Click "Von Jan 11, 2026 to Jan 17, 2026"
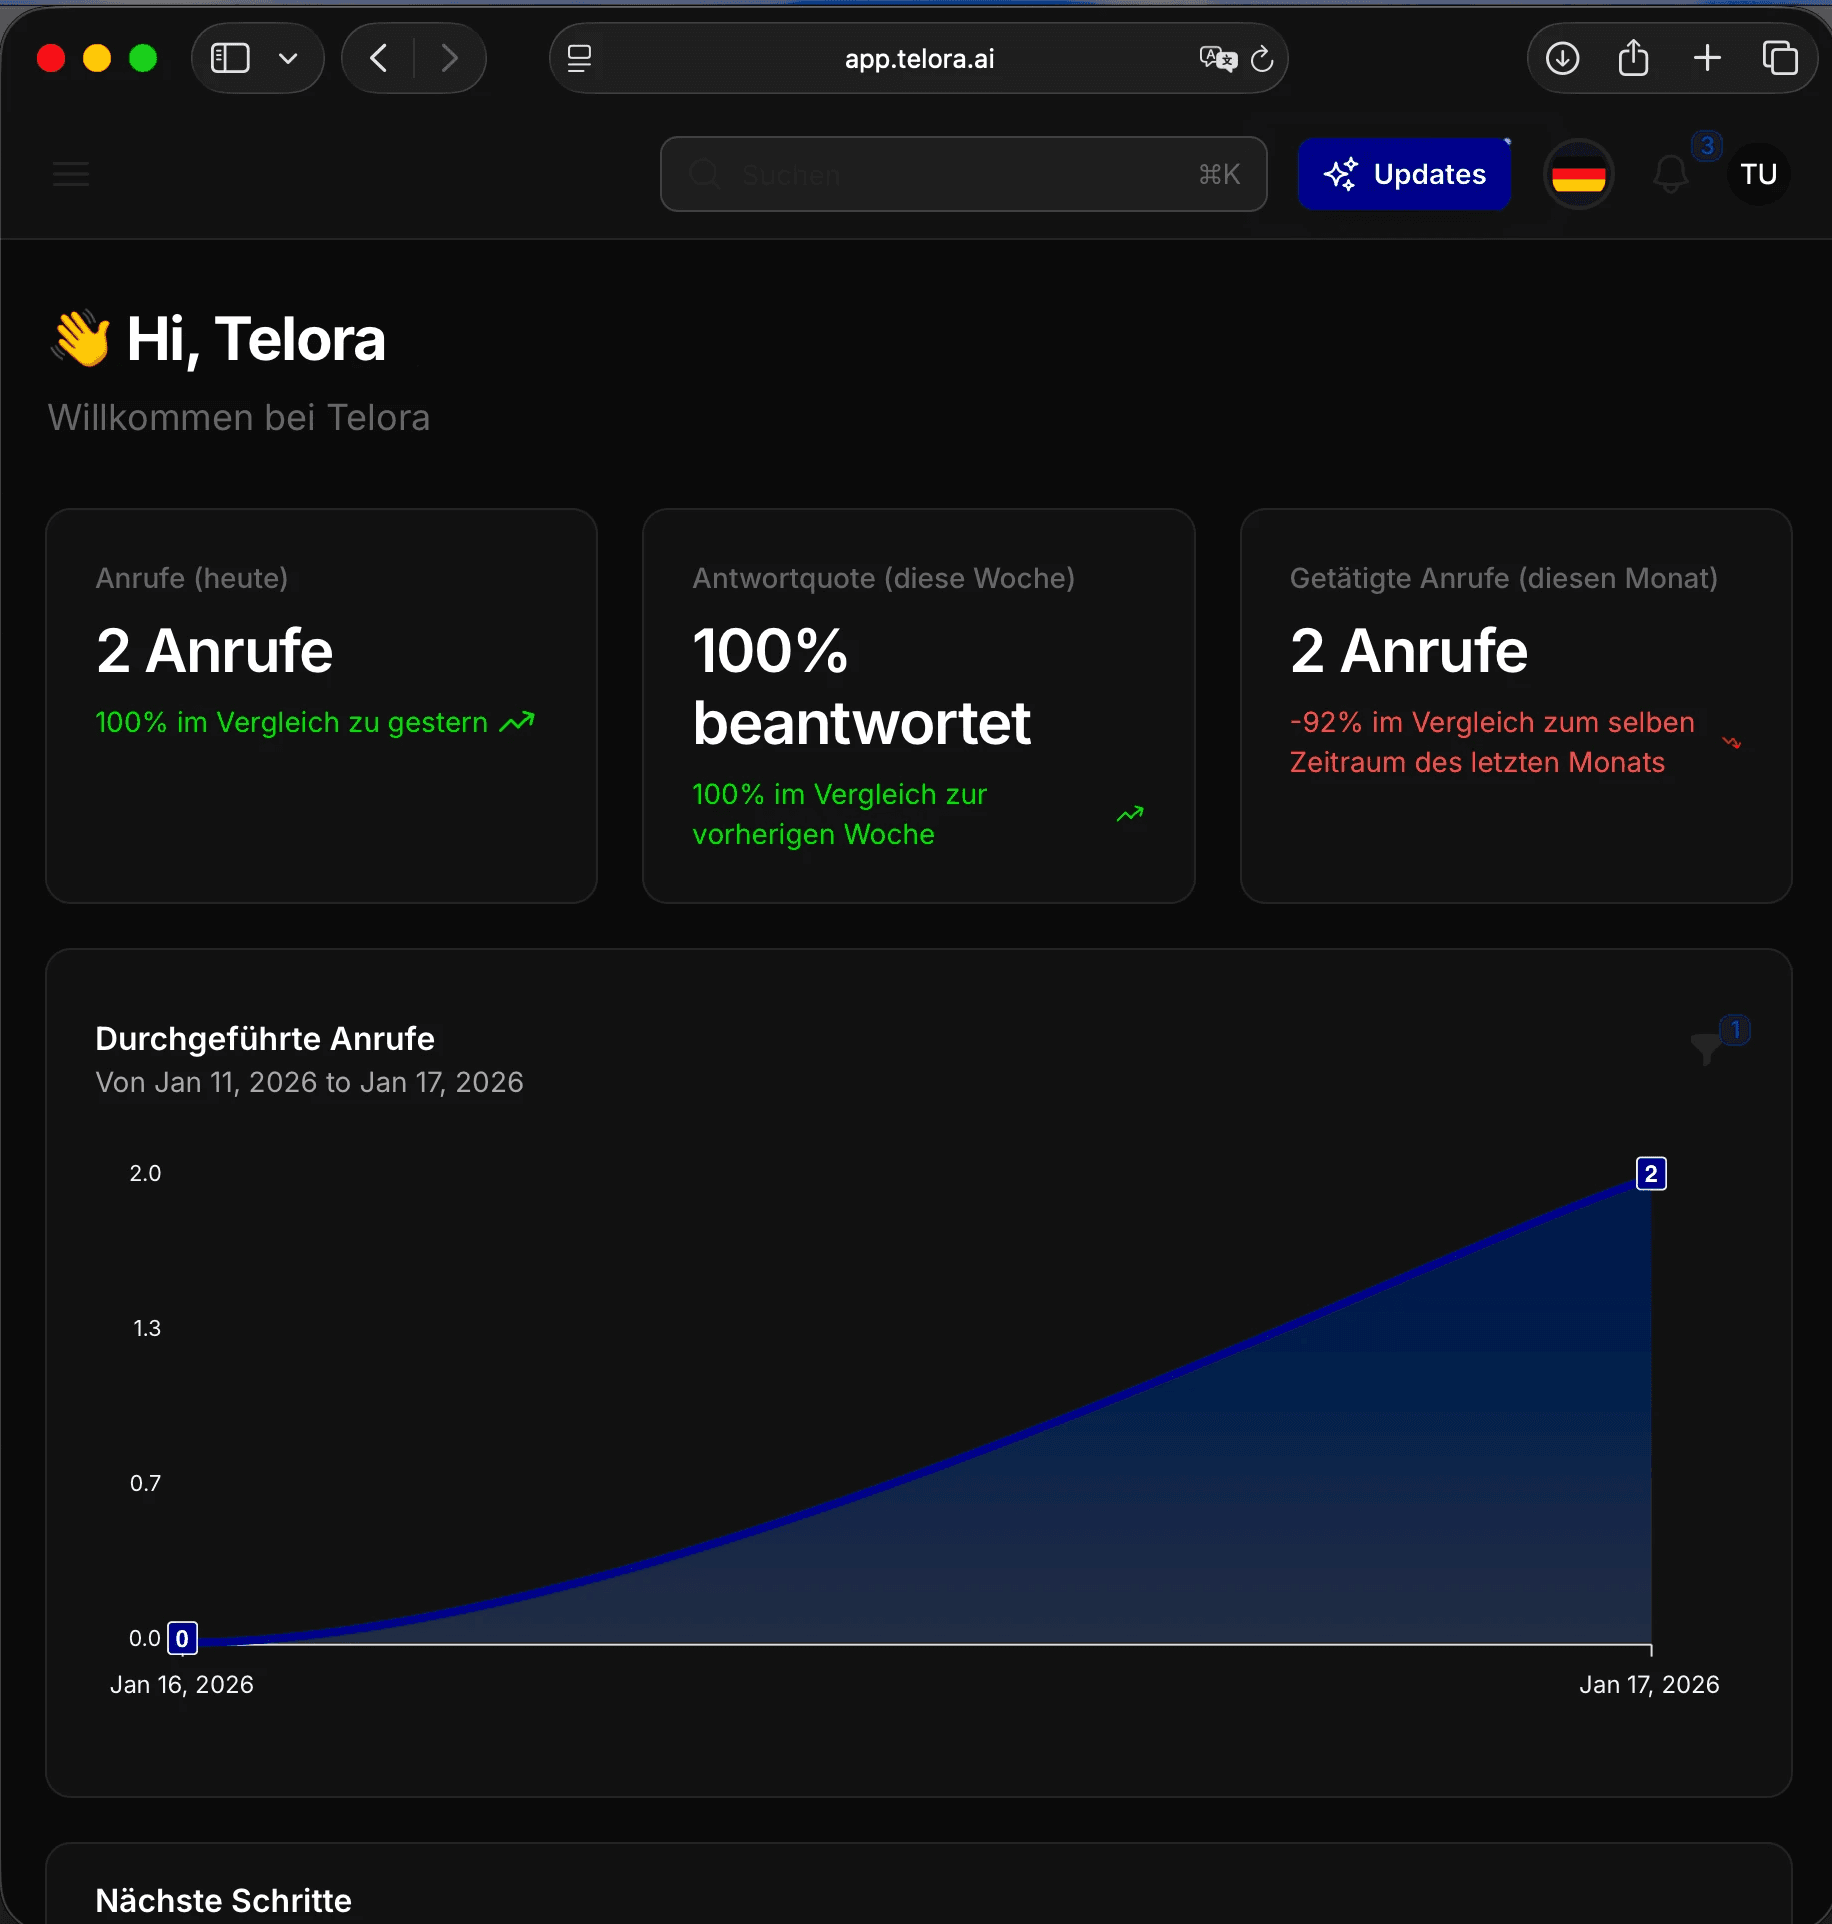 click(x=310, y=1082)
